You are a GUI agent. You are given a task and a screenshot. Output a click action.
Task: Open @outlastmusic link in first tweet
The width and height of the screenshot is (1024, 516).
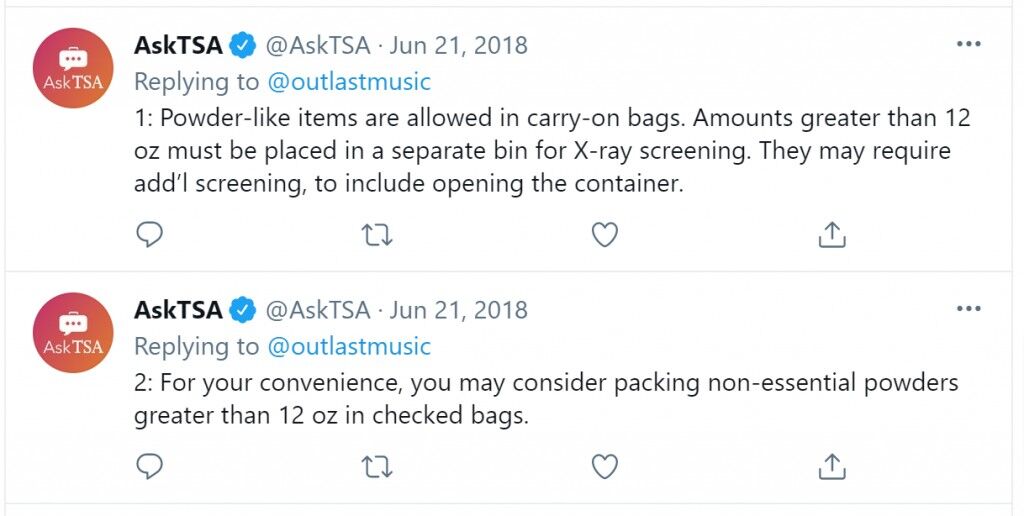click(x=349, y=82)
